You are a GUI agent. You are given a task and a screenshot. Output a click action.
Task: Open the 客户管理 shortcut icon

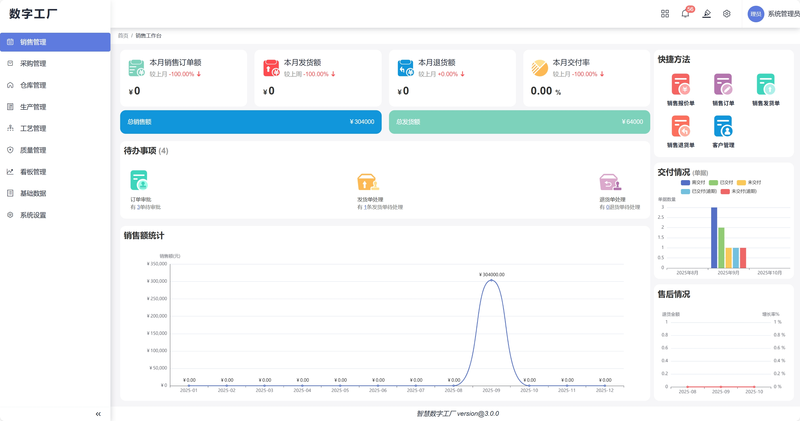tap(723, 127)
